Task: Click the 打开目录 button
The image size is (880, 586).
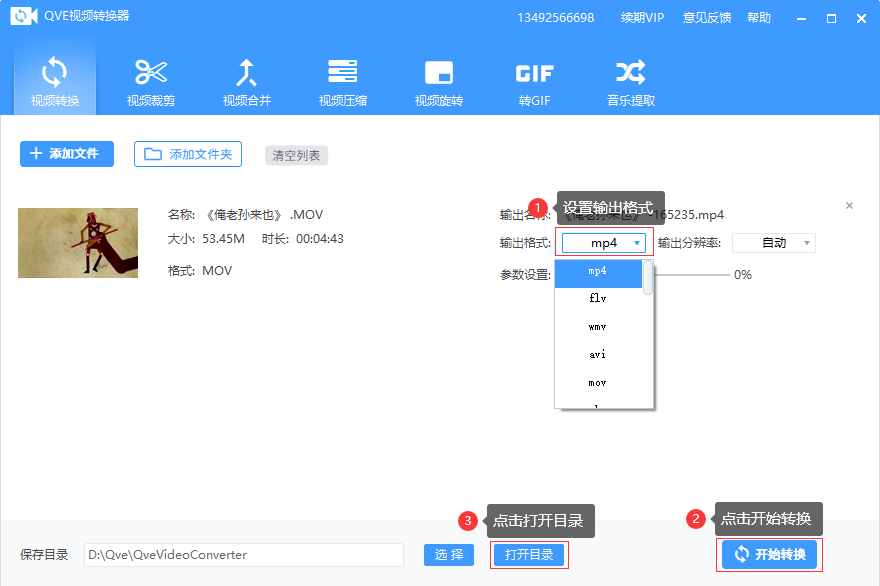Action: coord(529,555)
